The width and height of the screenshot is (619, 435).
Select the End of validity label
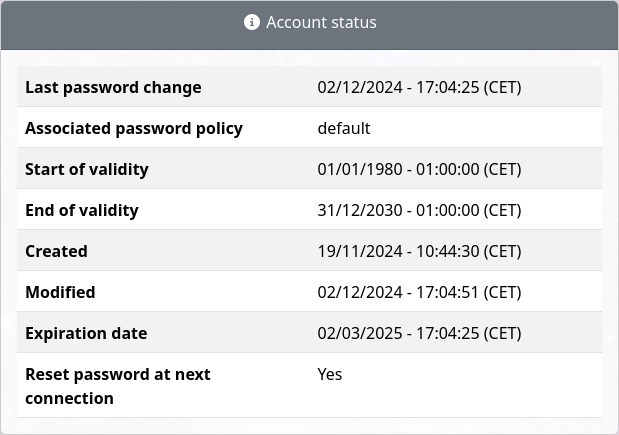tap(82, 210)
